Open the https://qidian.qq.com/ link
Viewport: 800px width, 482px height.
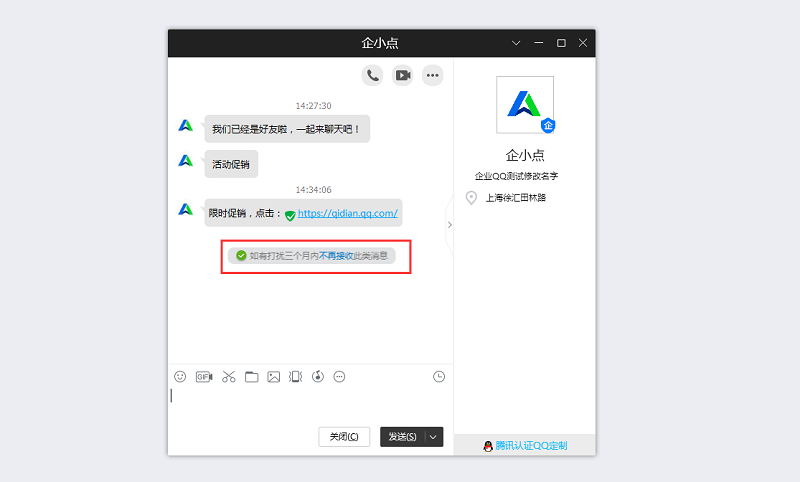tap(347, 213)
